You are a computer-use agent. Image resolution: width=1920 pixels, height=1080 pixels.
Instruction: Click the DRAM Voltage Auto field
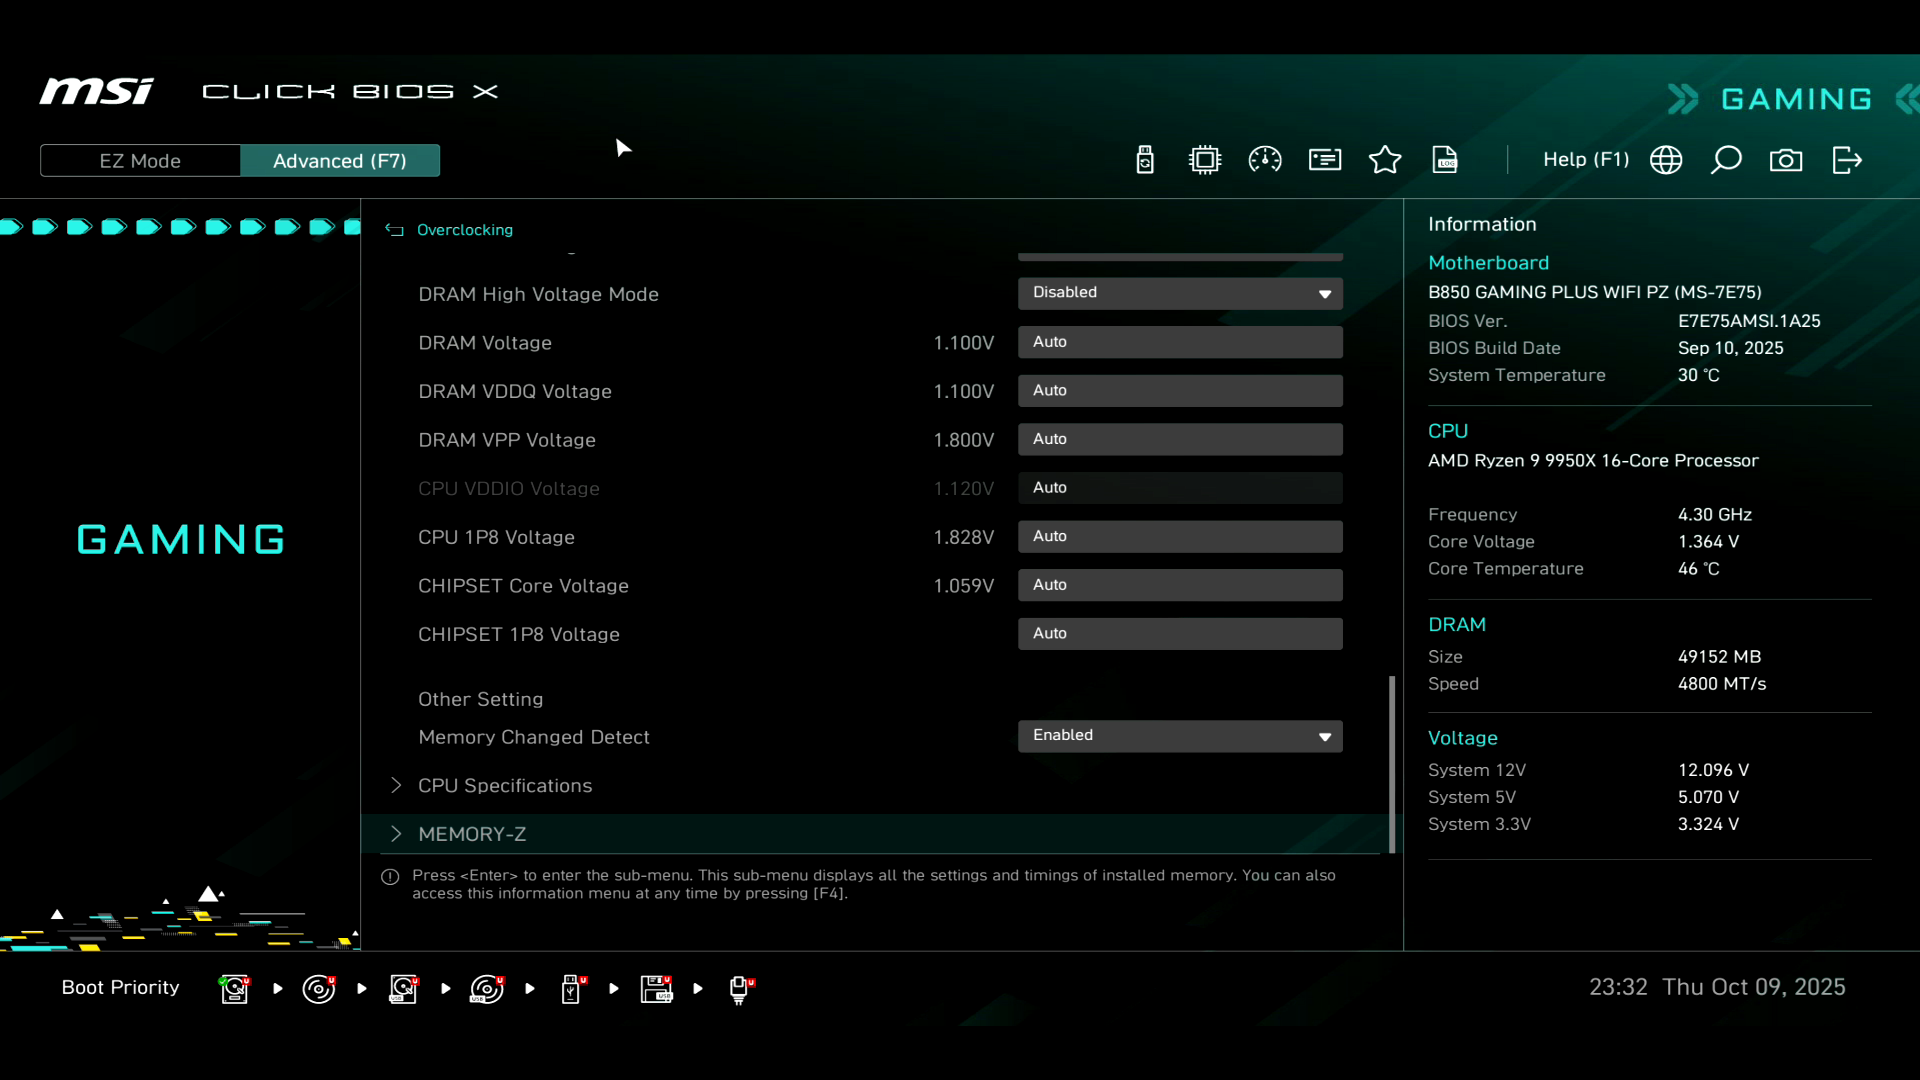tap(1180, 342)
